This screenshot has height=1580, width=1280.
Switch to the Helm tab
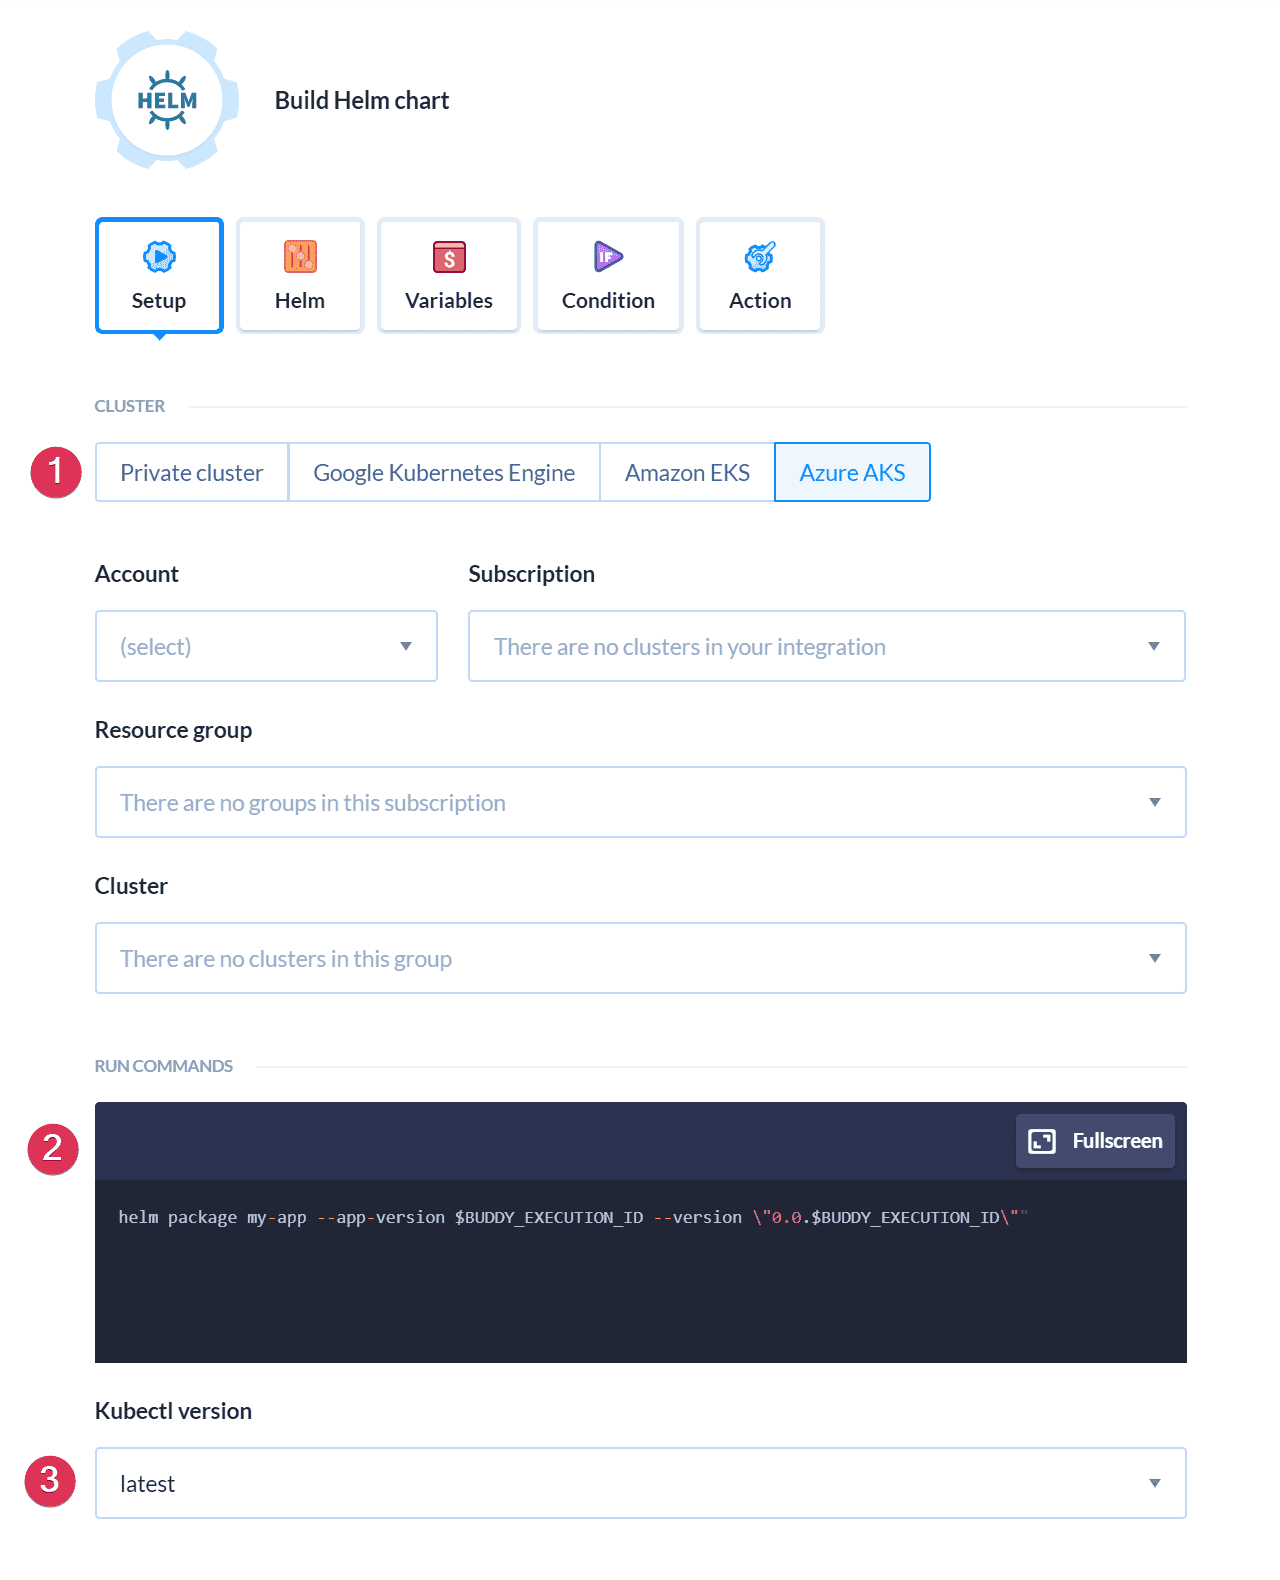[300, 275]
